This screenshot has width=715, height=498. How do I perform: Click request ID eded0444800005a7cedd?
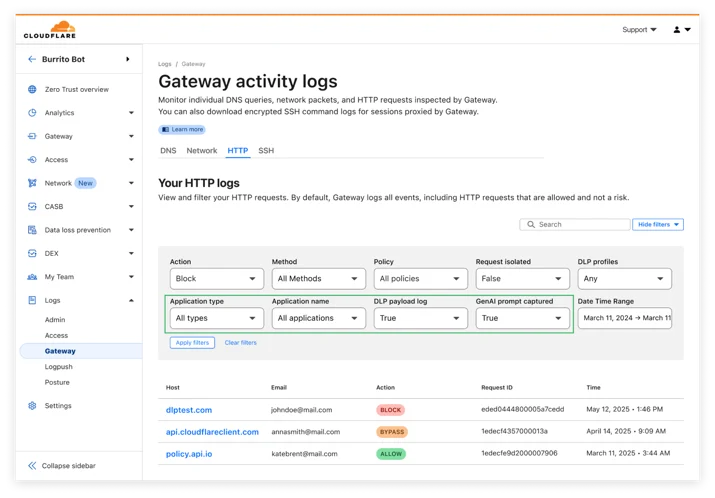coord(523,409)
